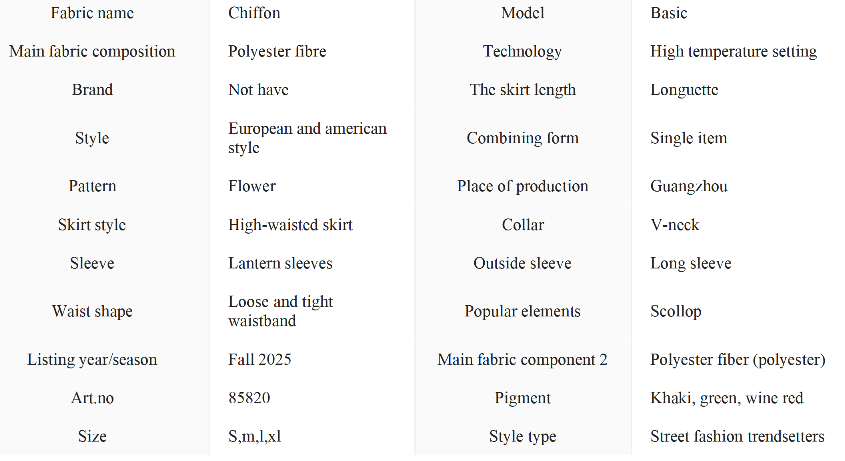Select the Polyester fibre composition cell
845x461 pixels.
pos(277,51)
